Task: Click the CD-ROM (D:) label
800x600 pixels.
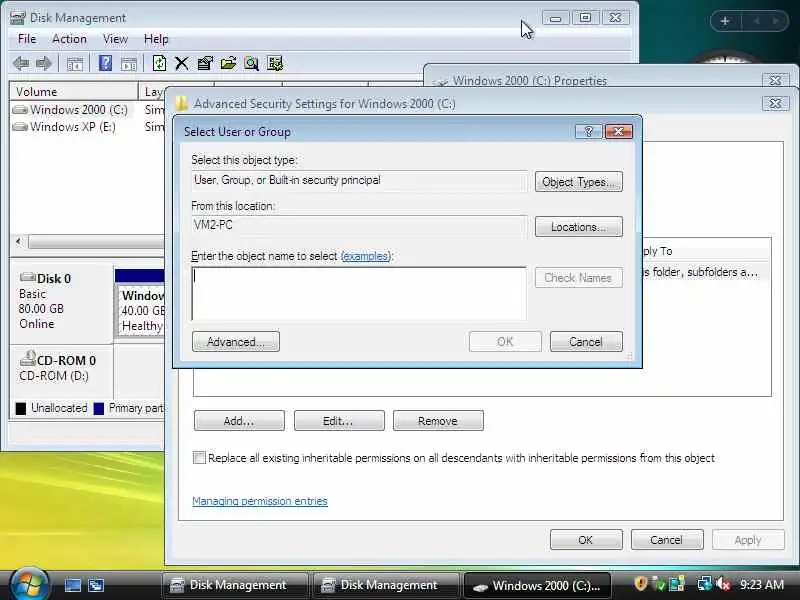Action: [54, 376]
